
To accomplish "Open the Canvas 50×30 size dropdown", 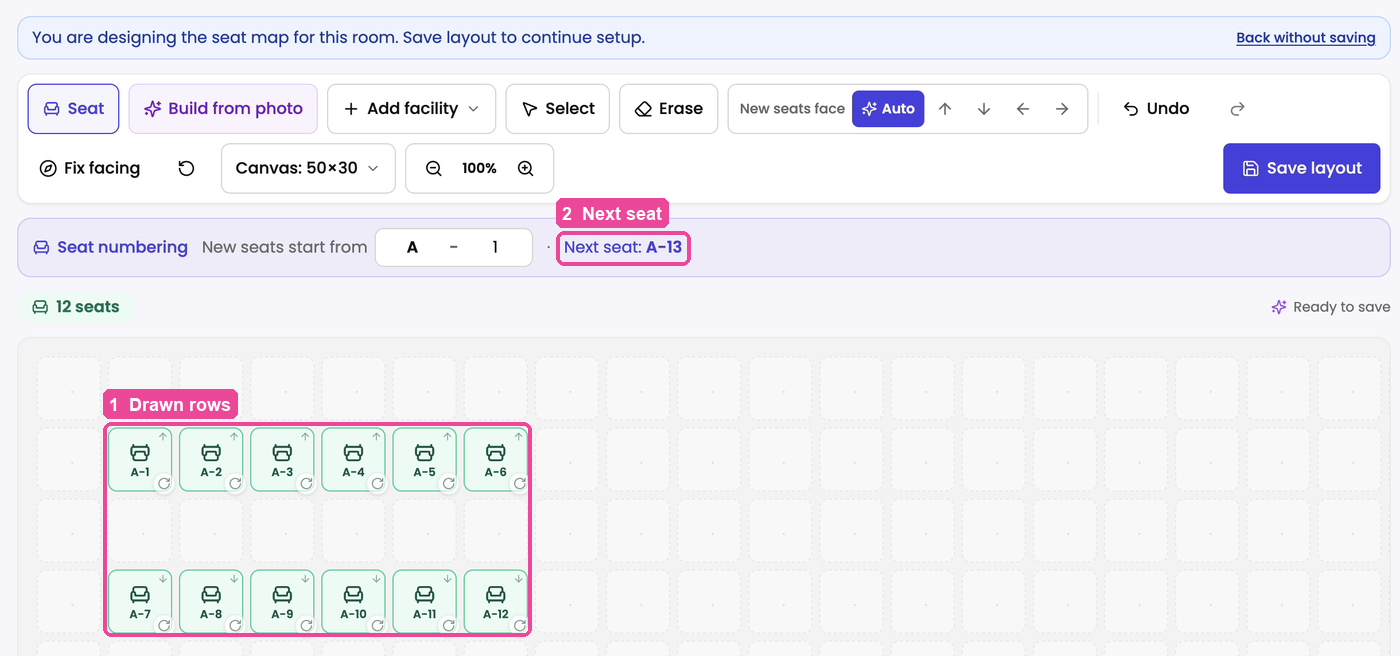I will pos(308,168).
